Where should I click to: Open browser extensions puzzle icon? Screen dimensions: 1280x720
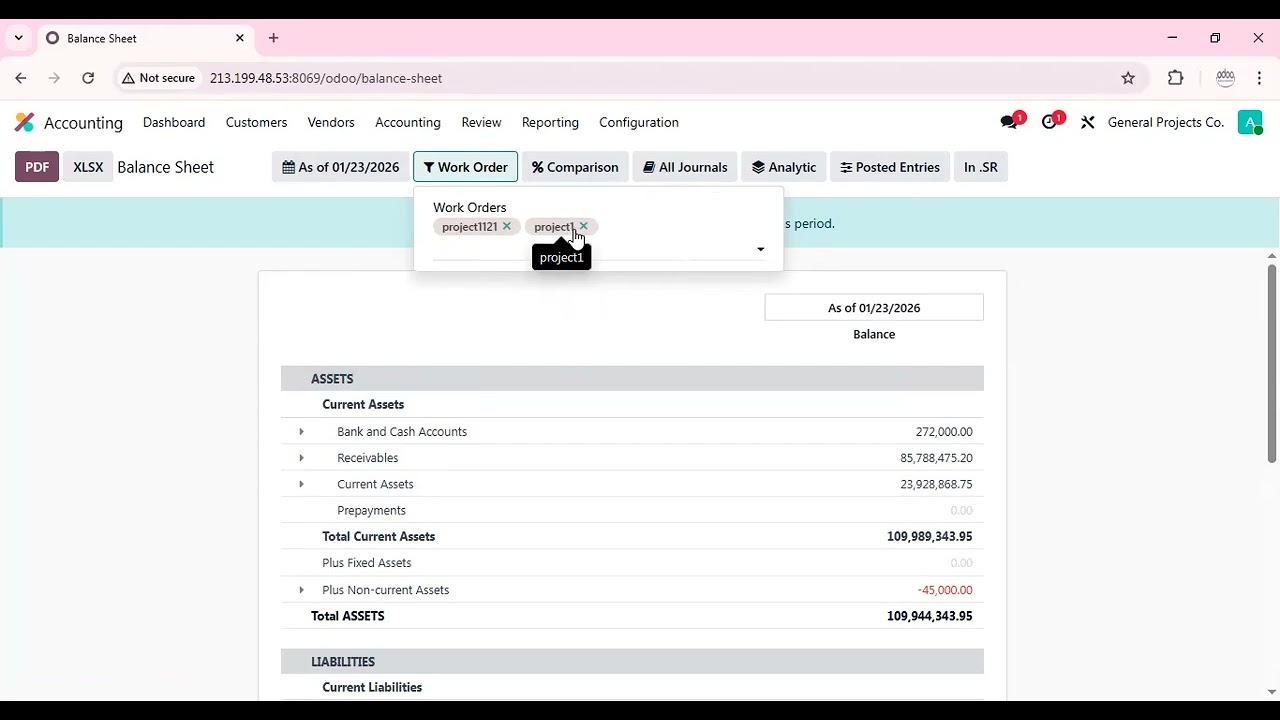click(1176, 78)
